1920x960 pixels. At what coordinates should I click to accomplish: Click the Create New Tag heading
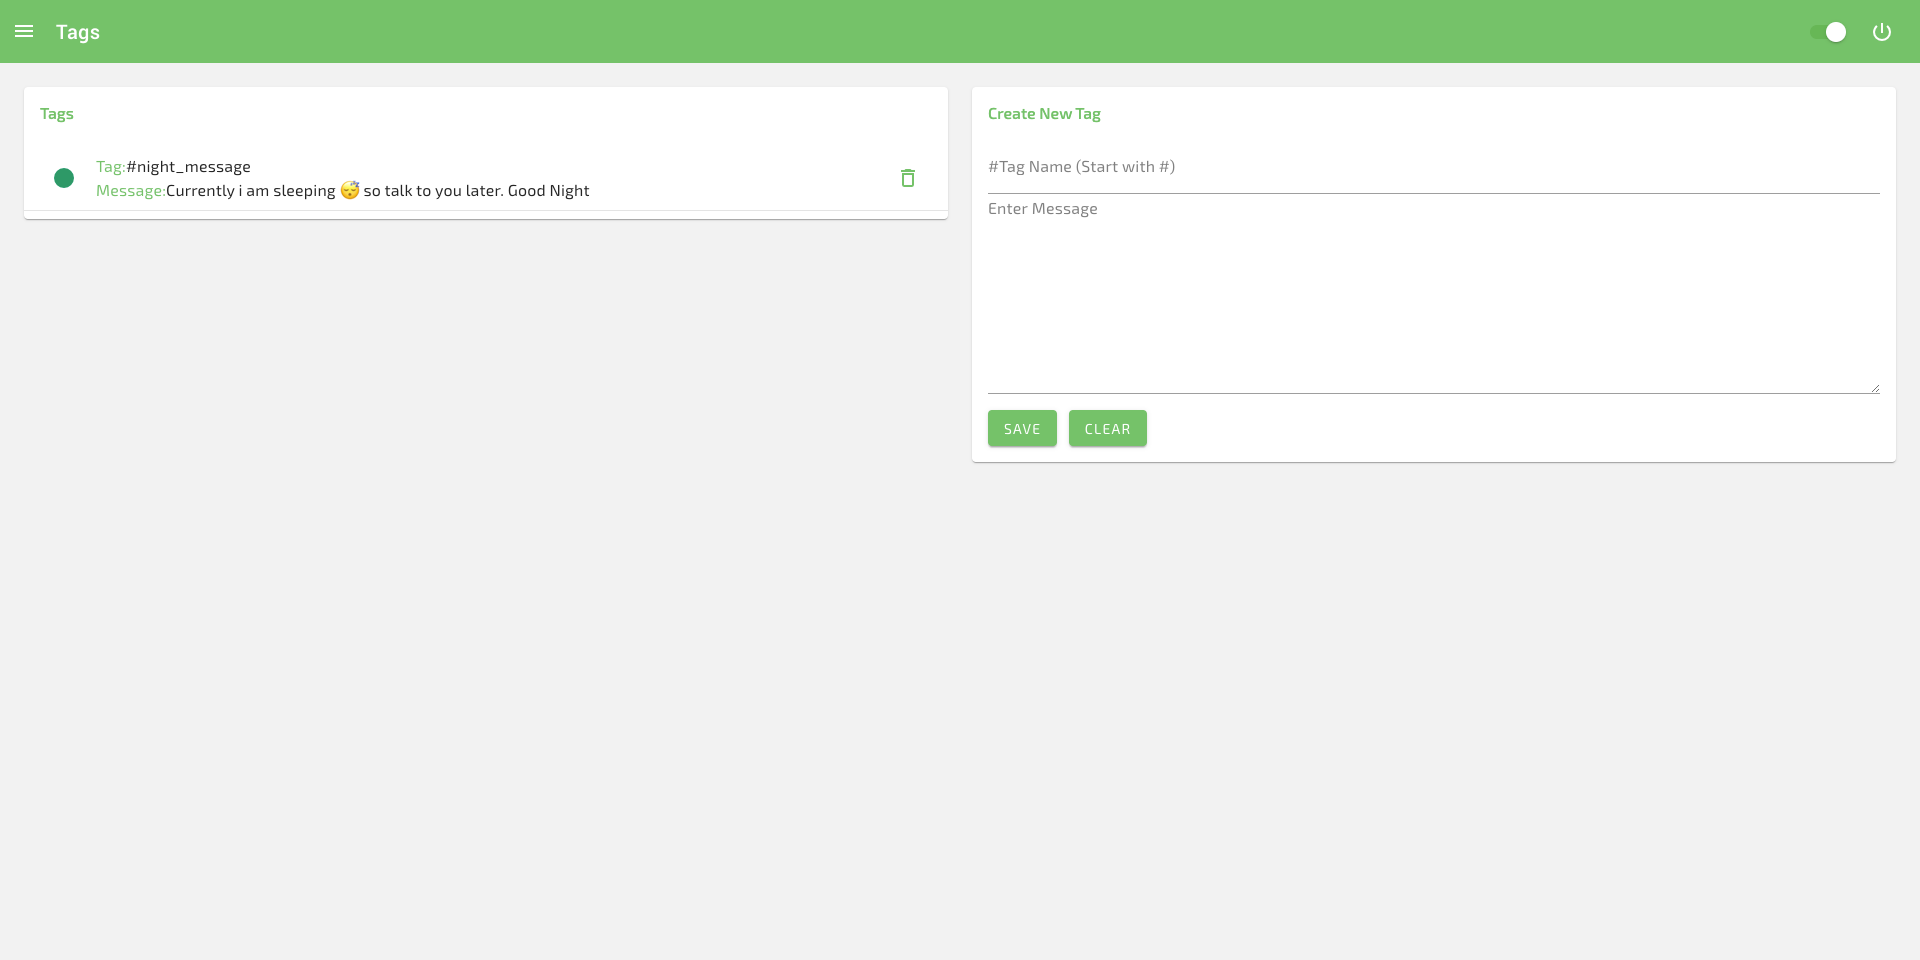pos(1044,114)
